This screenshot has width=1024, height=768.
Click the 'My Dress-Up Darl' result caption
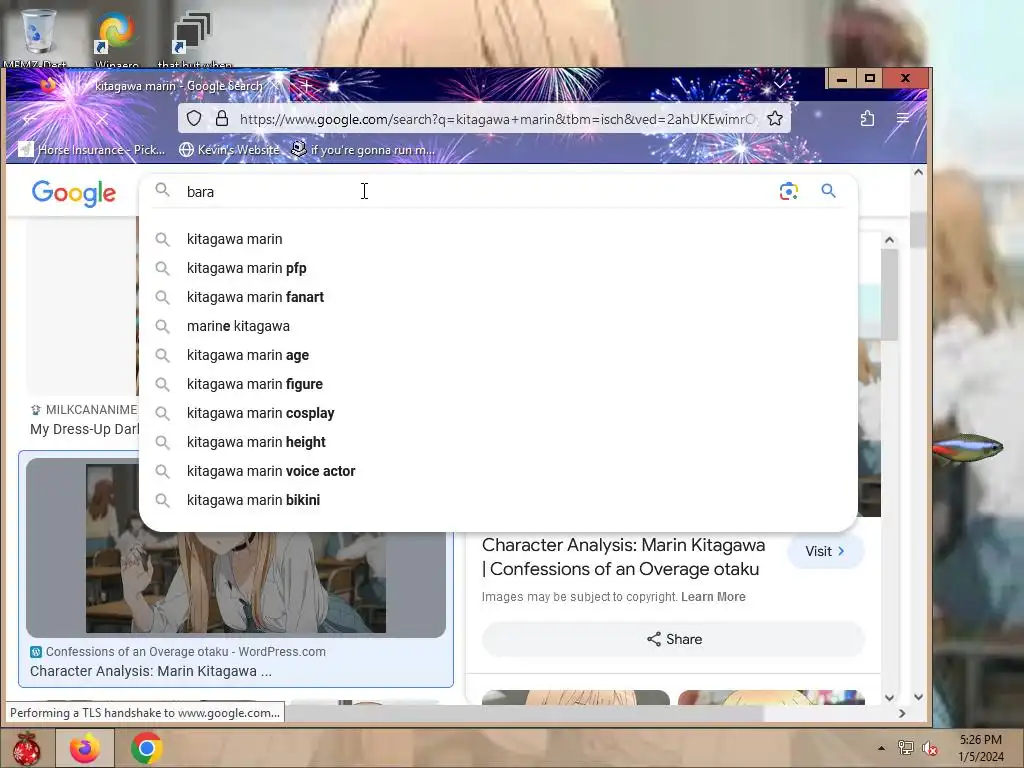pos(85,429)
